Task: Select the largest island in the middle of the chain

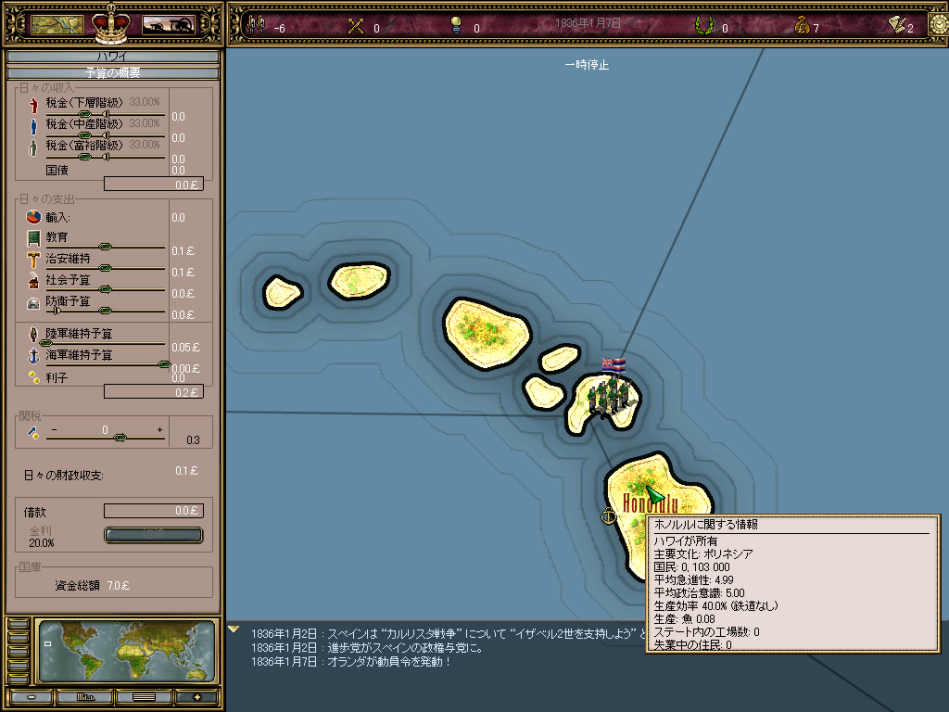Action: click(x=486, y=332)
